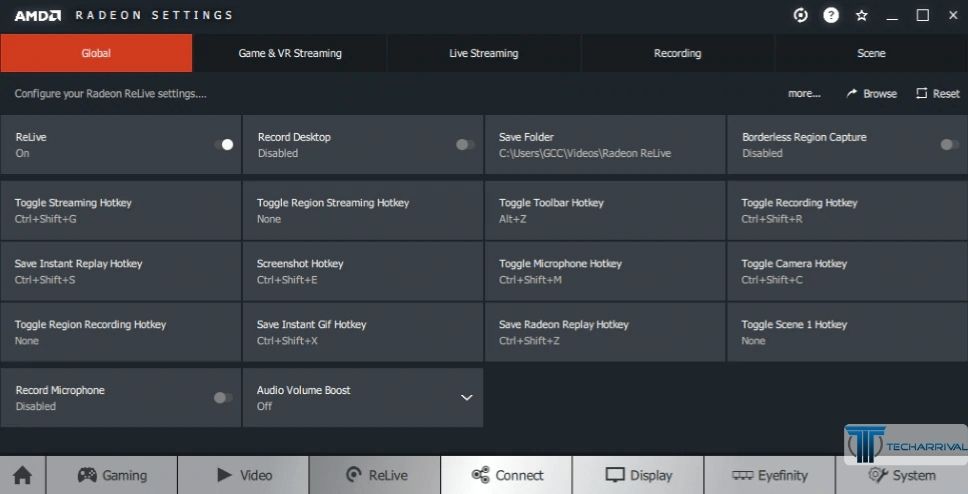
Task: Enable Borderless Region Capture toggle
Action: tap(949, 144)
